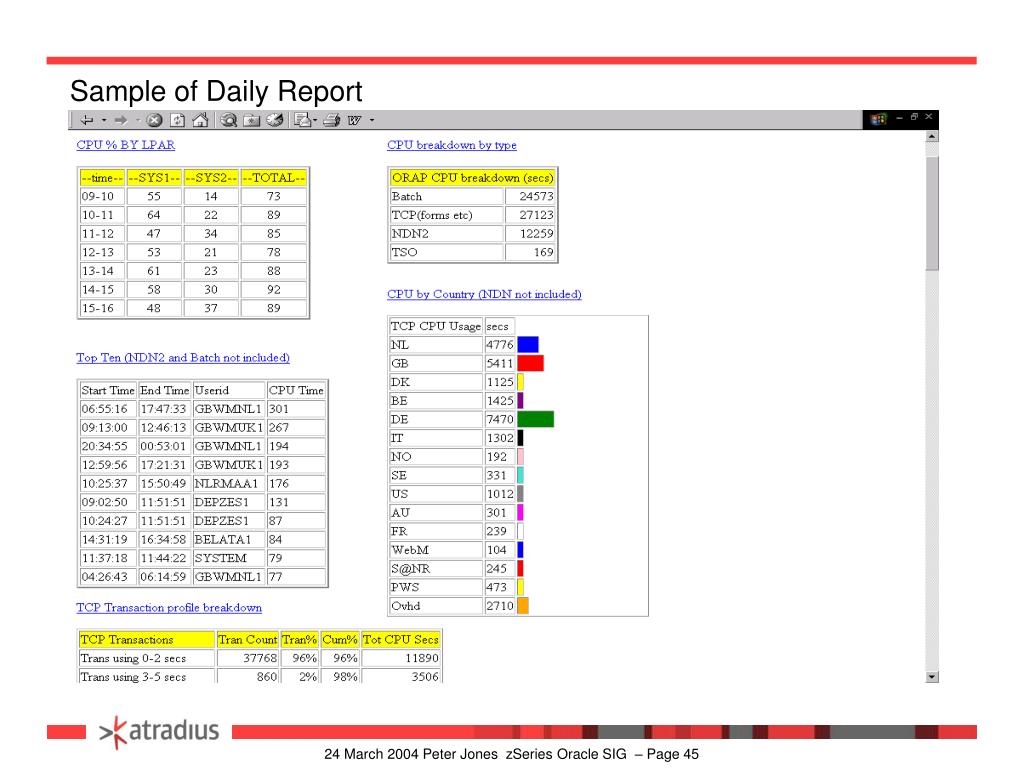Click the Mail icon in the toolbar

pyautogui.click(x=302, y=120)
